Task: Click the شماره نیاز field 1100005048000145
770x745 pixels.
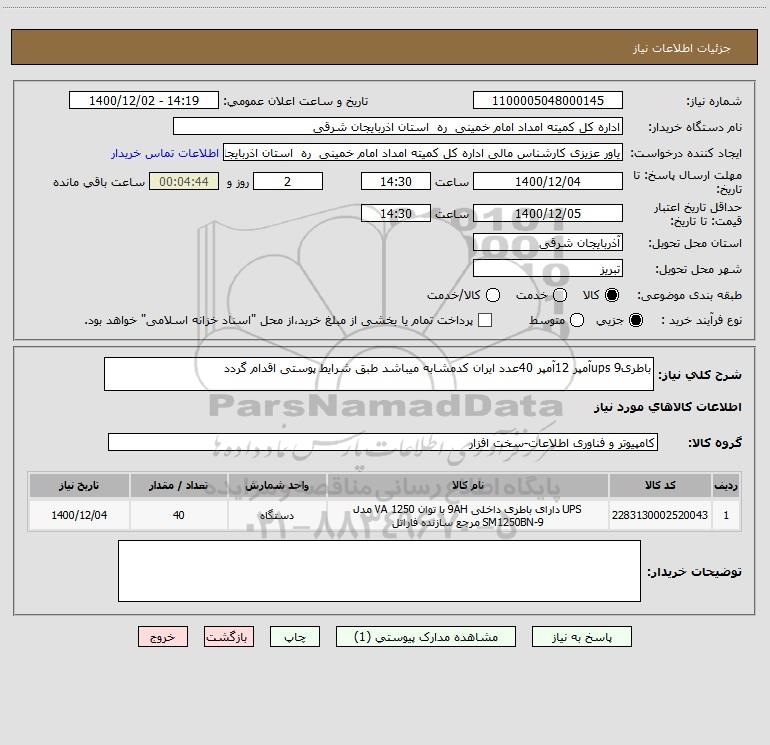Action: pyautogui.click(x=548, y=100)
